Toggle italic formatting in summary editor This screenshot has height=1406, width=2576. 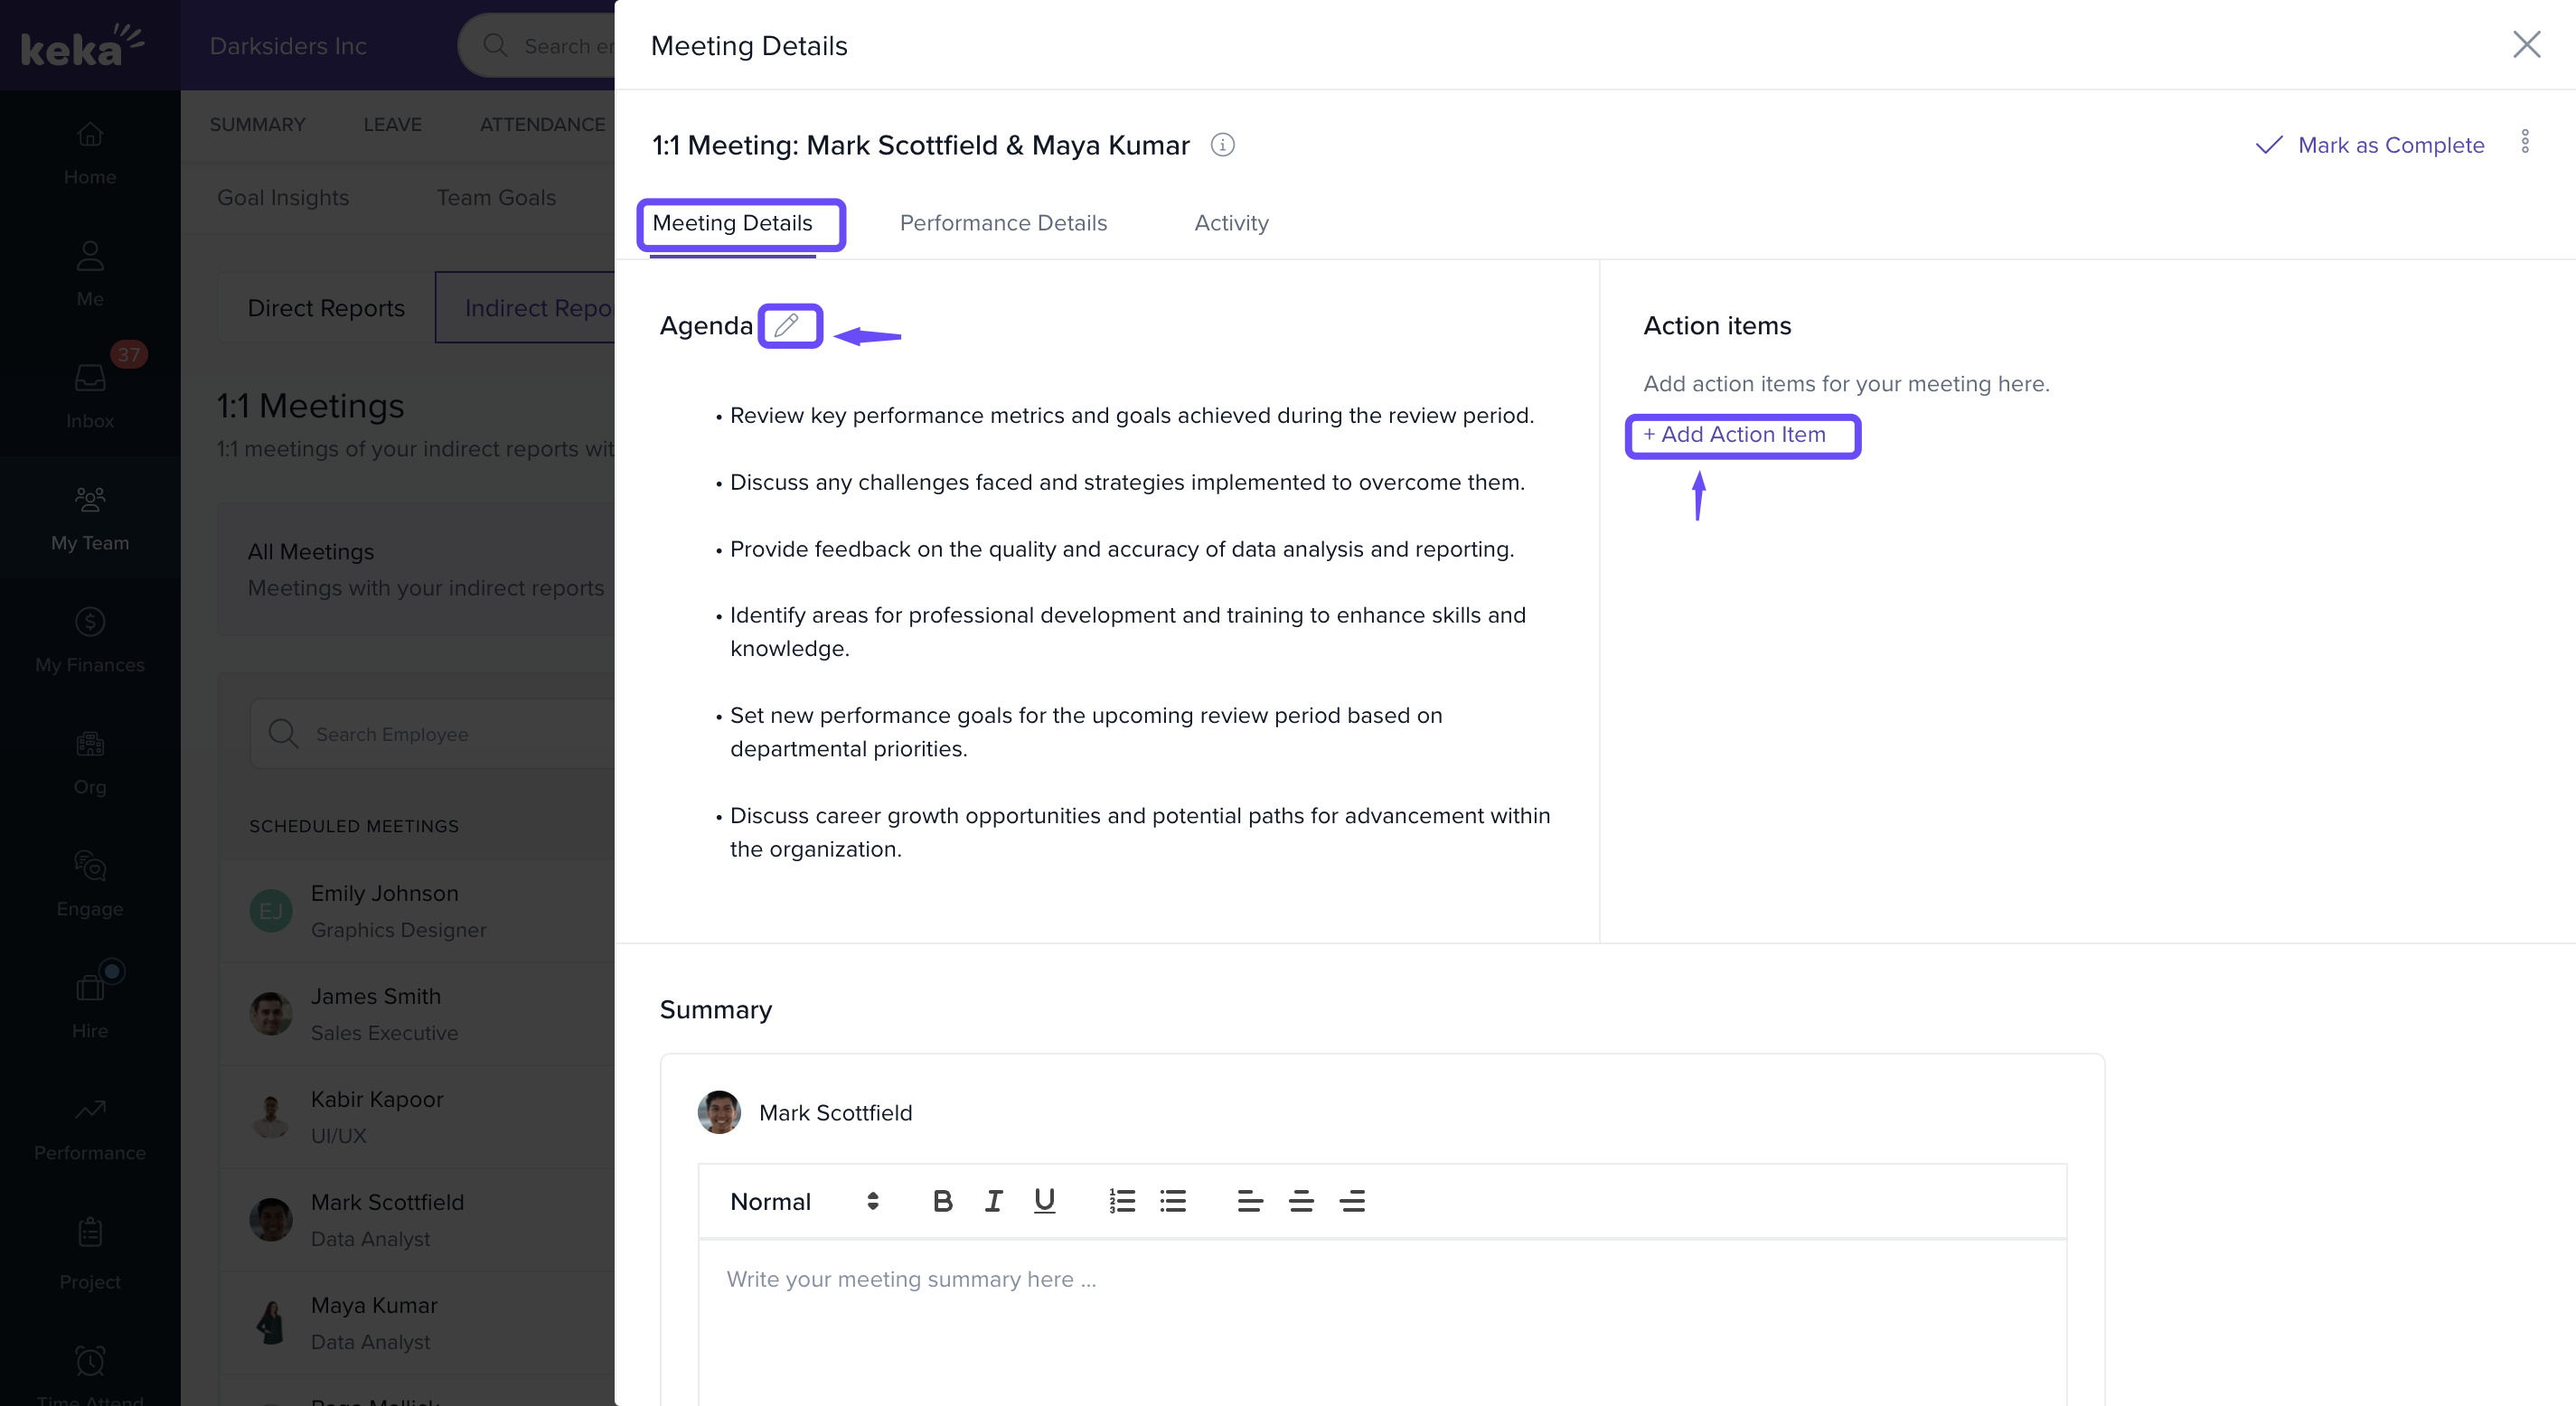point(993,1201)
